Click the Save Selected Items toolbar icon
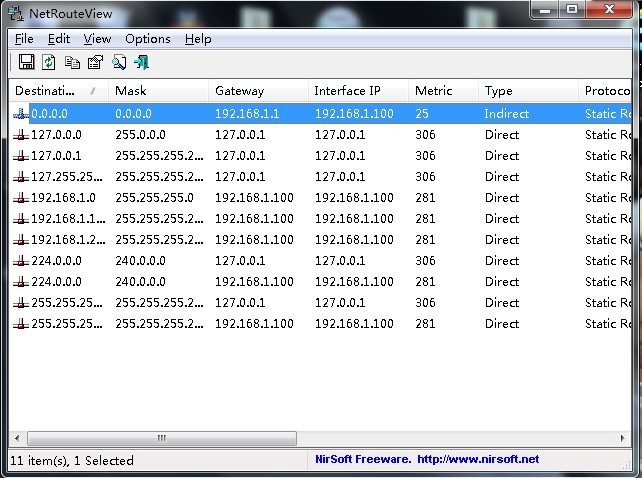Screen dimensions: 642x478 (27, 62)
